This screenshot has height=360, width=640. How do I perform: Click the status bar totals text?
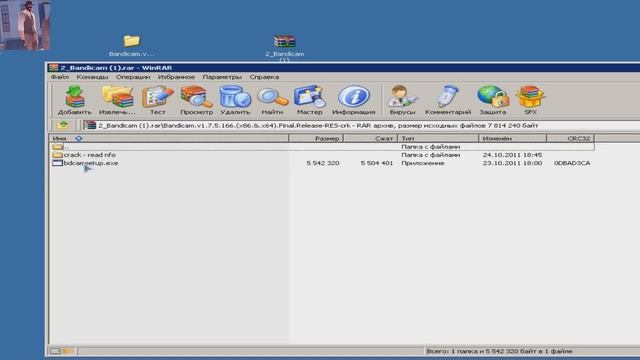[500, 351]
